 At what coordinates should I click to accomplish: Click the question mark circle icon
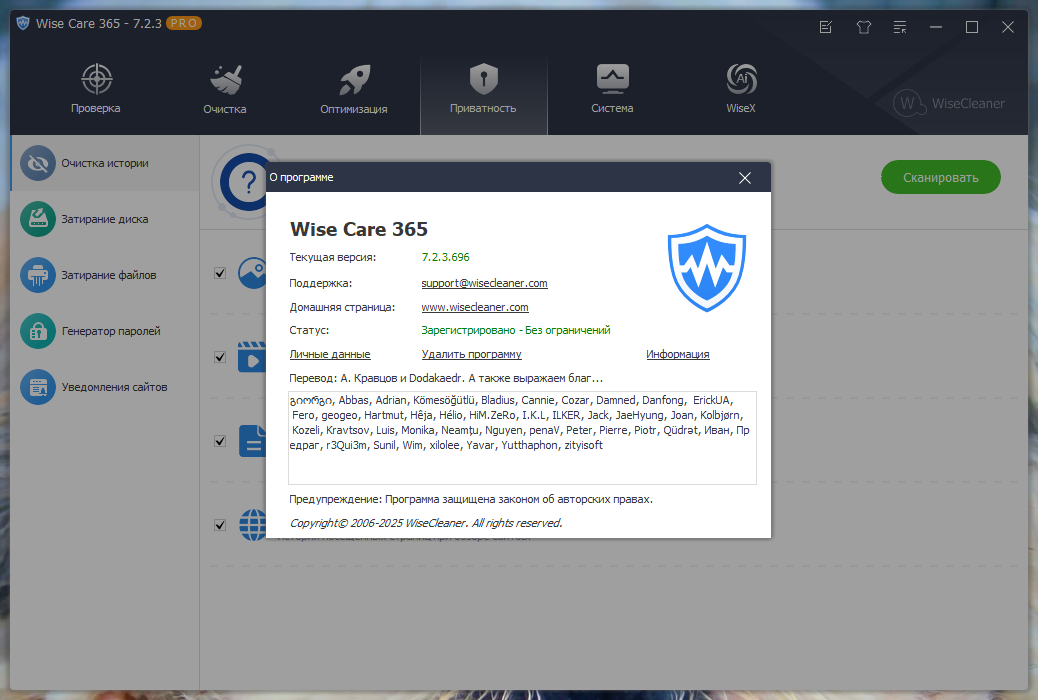(248, 182)
